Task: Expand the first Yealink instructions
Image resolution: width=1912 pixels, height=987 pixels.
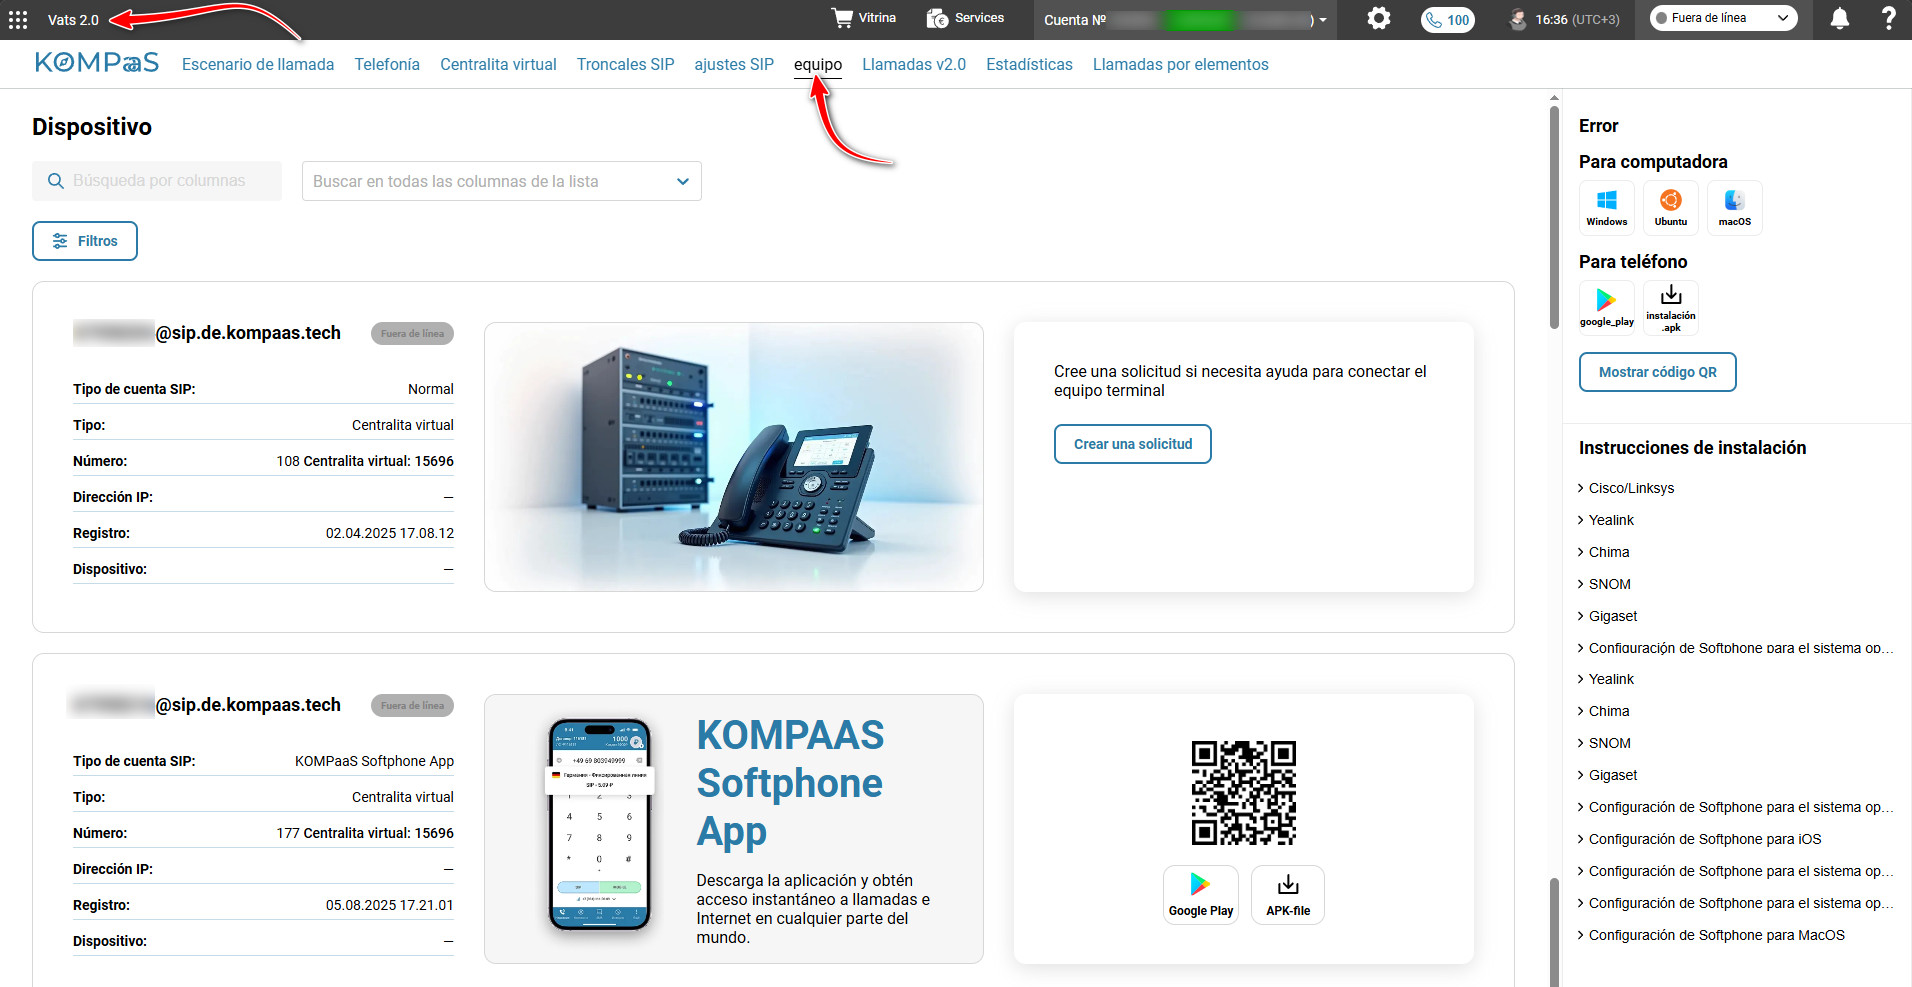Action: (x=1605, y=520)
